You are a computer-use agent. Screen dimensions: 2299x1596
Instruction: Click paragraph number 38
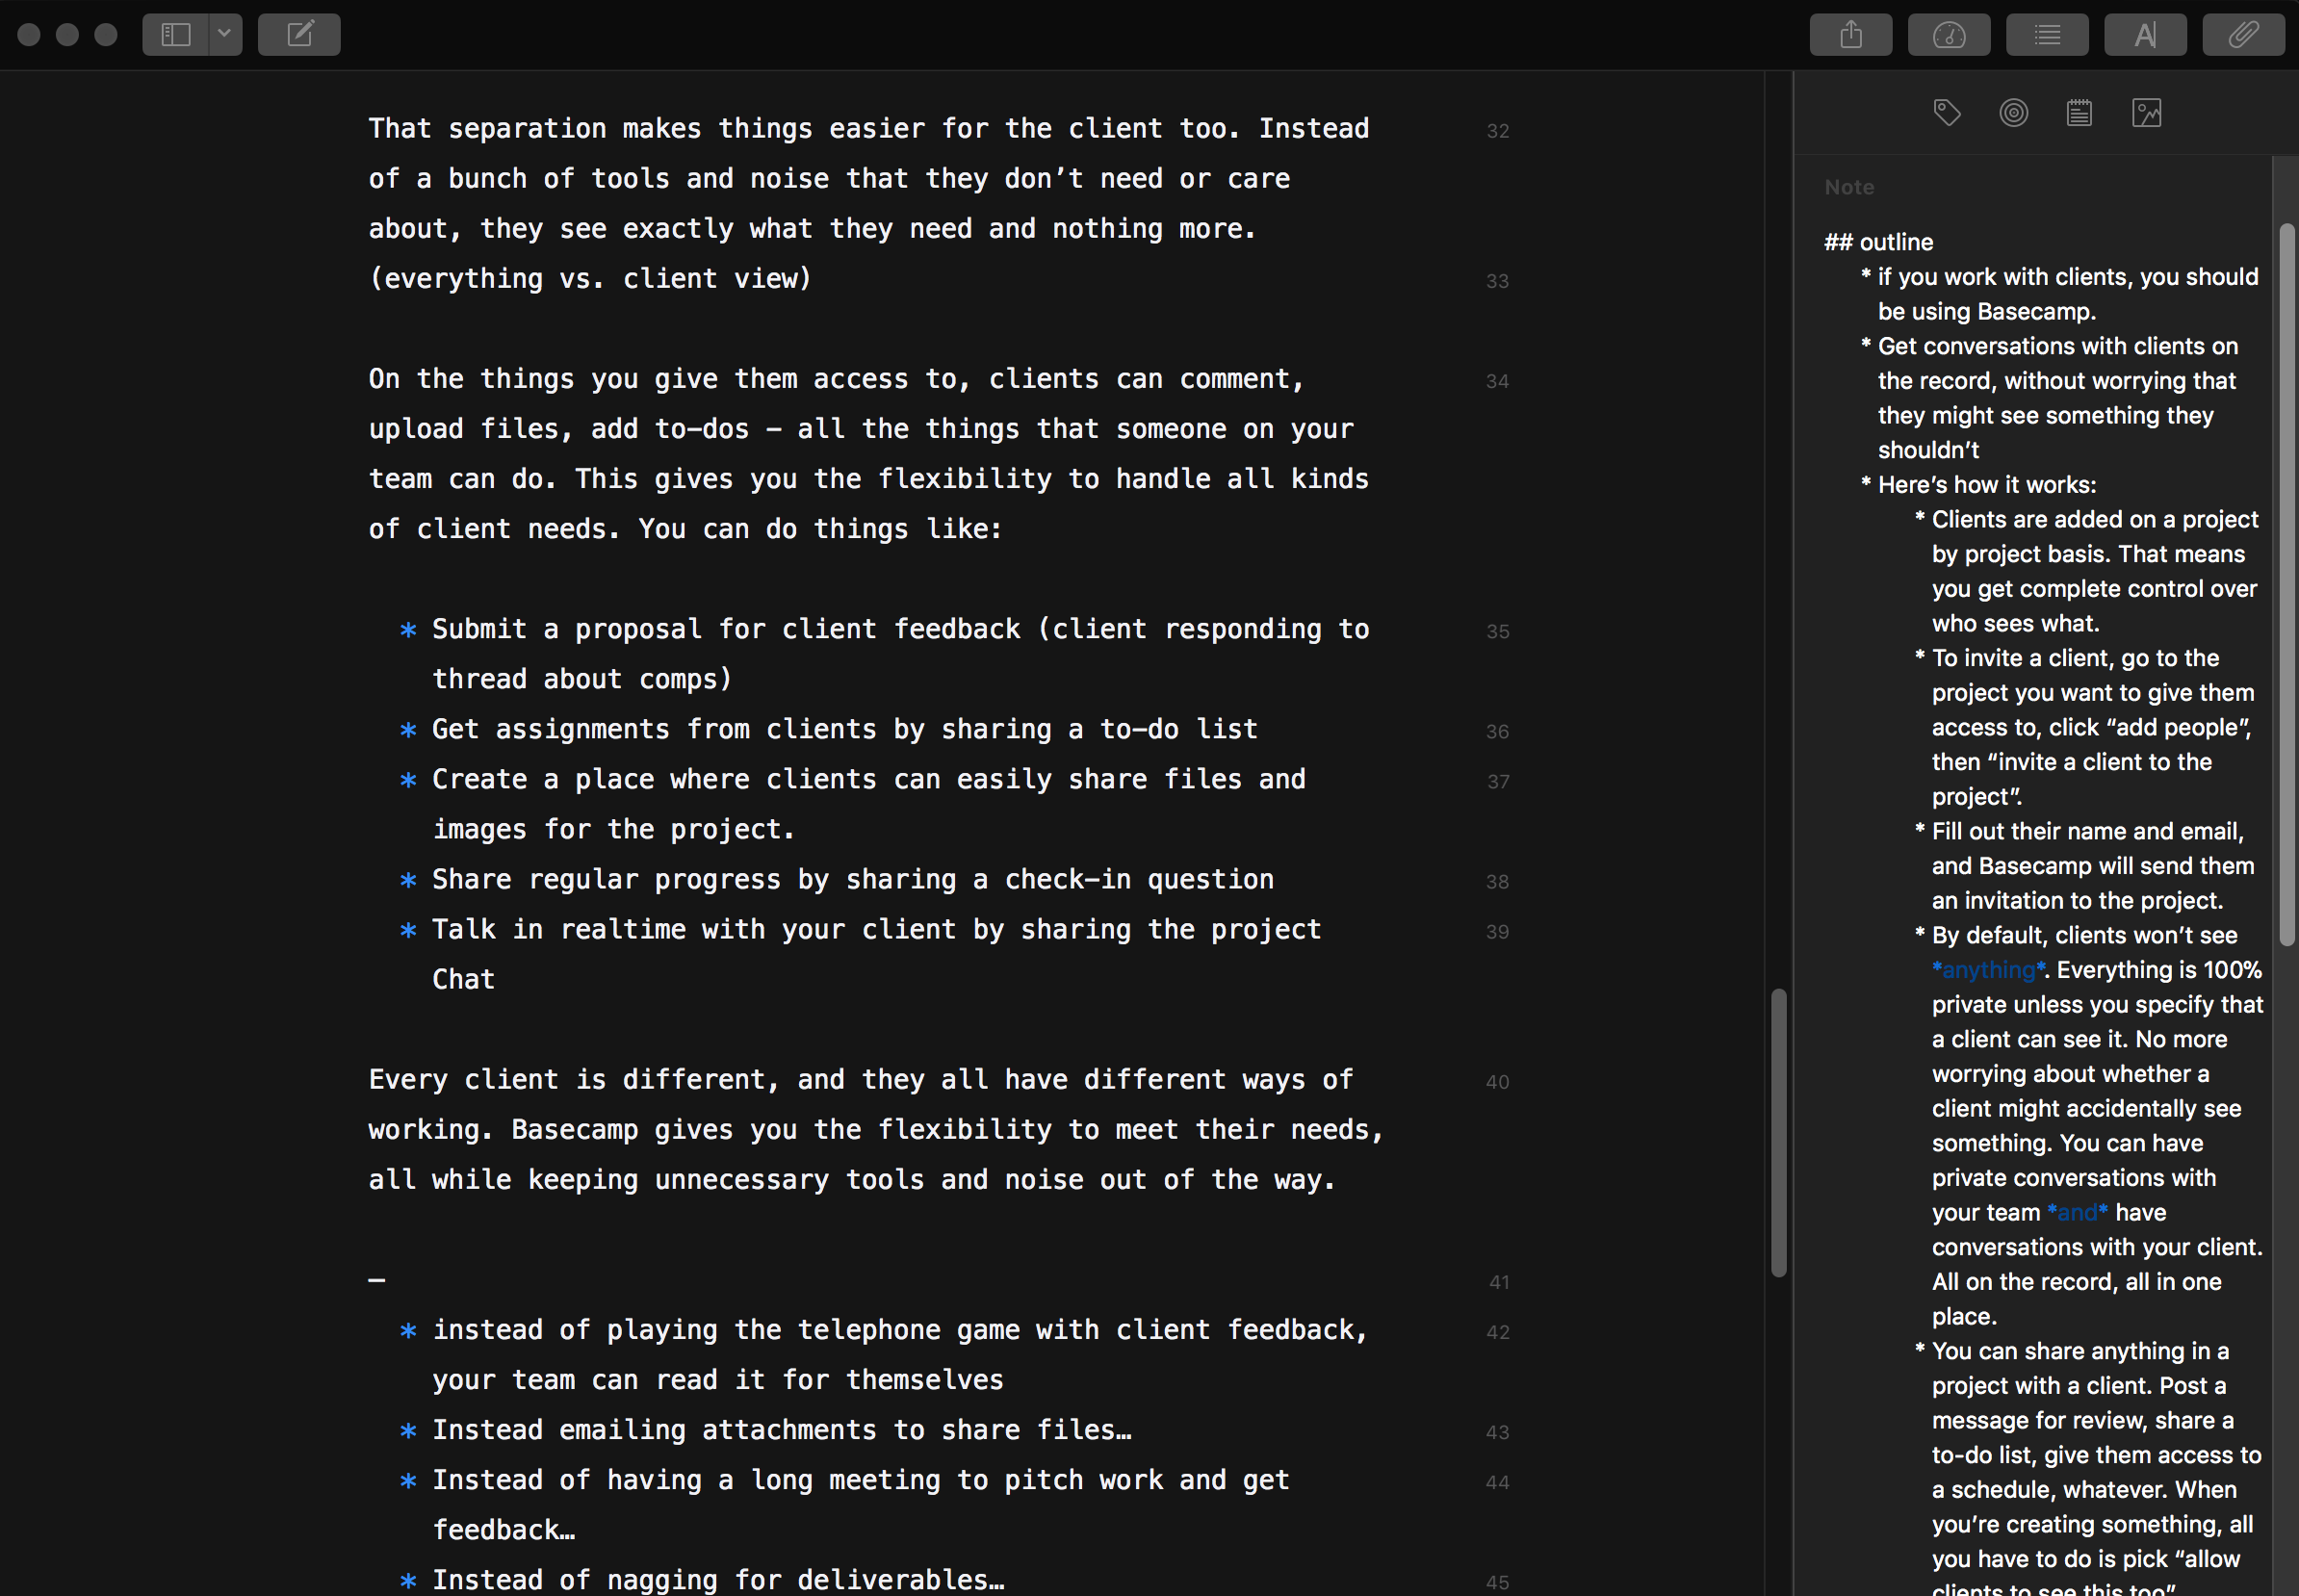point(1497,881)
